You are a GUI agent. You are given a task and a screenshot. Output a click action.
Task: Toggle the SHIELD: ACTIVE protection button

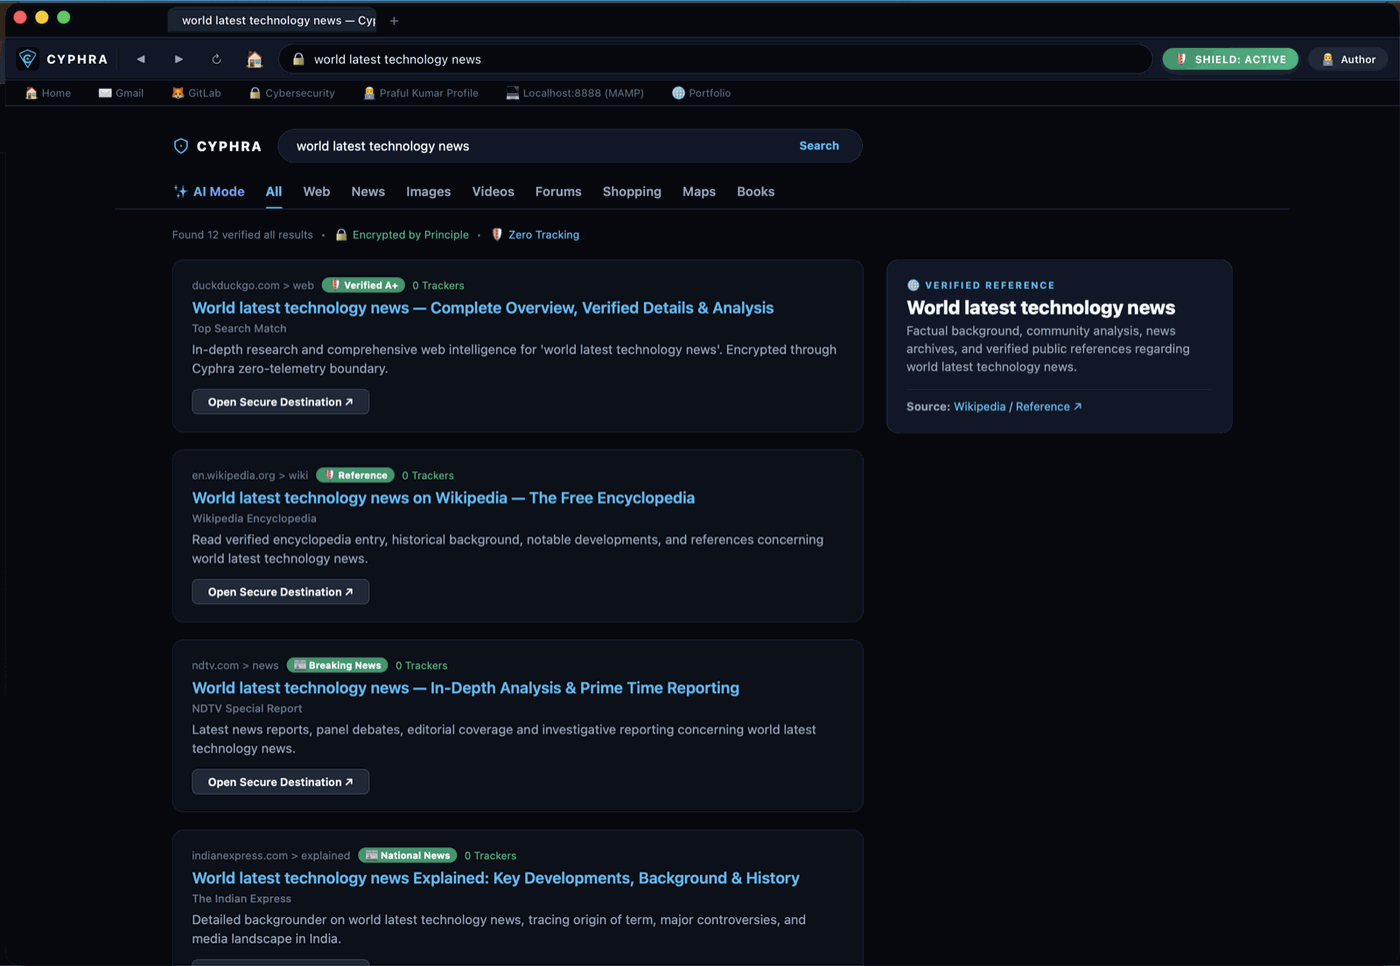[1230, 59]
